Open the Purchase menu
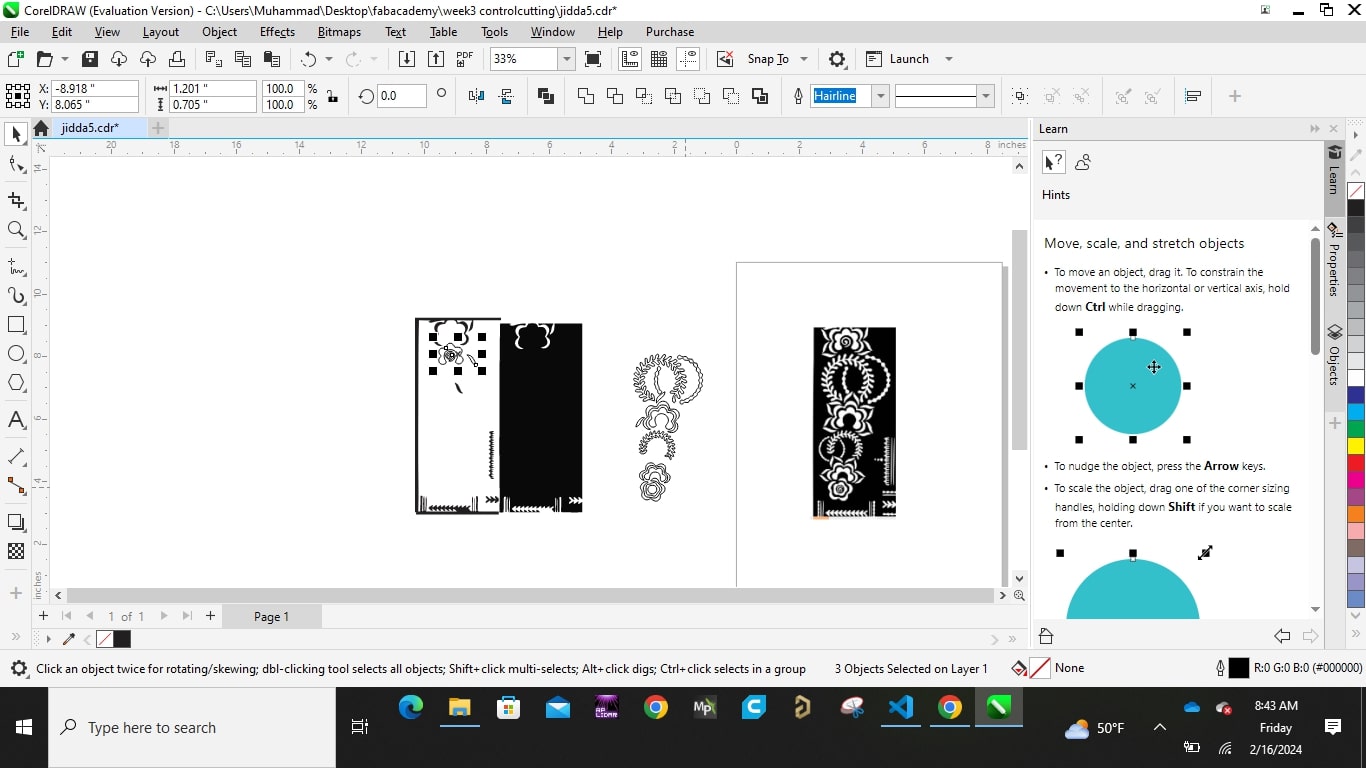1366x768 pixels. [670, 32]
